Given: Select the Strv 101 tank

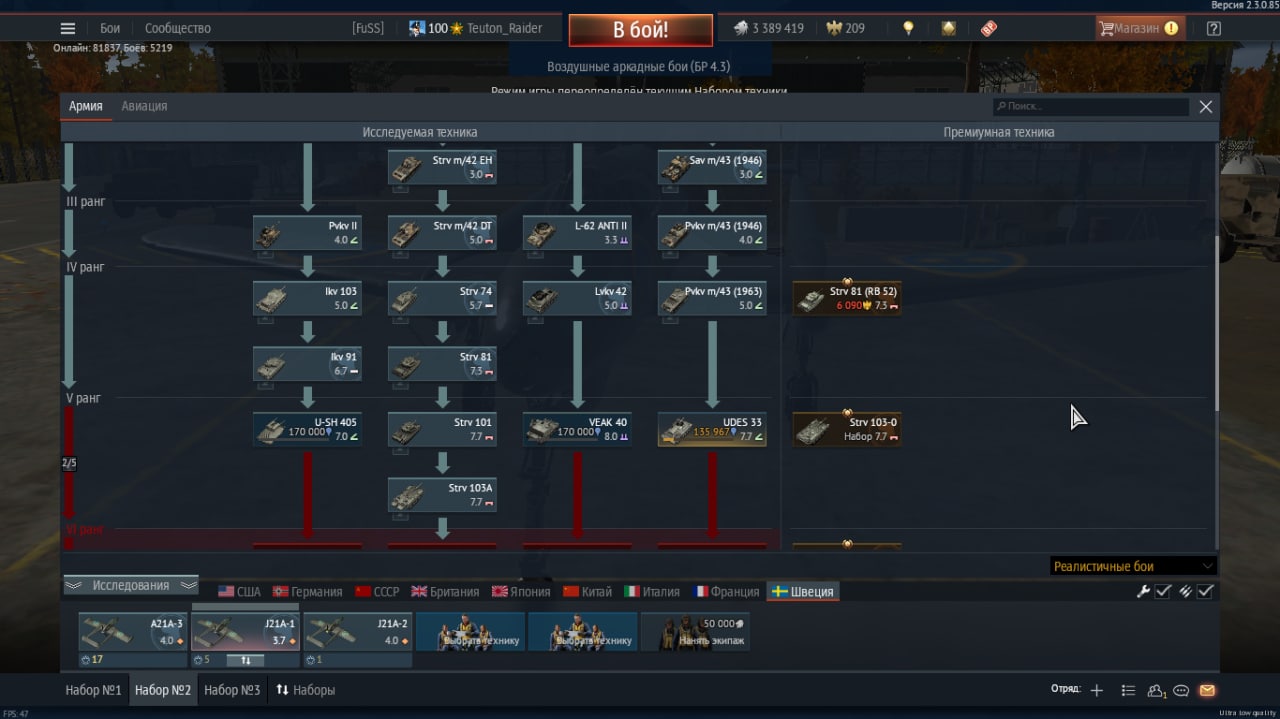Looking at the screenshot, I should [442, 429].
